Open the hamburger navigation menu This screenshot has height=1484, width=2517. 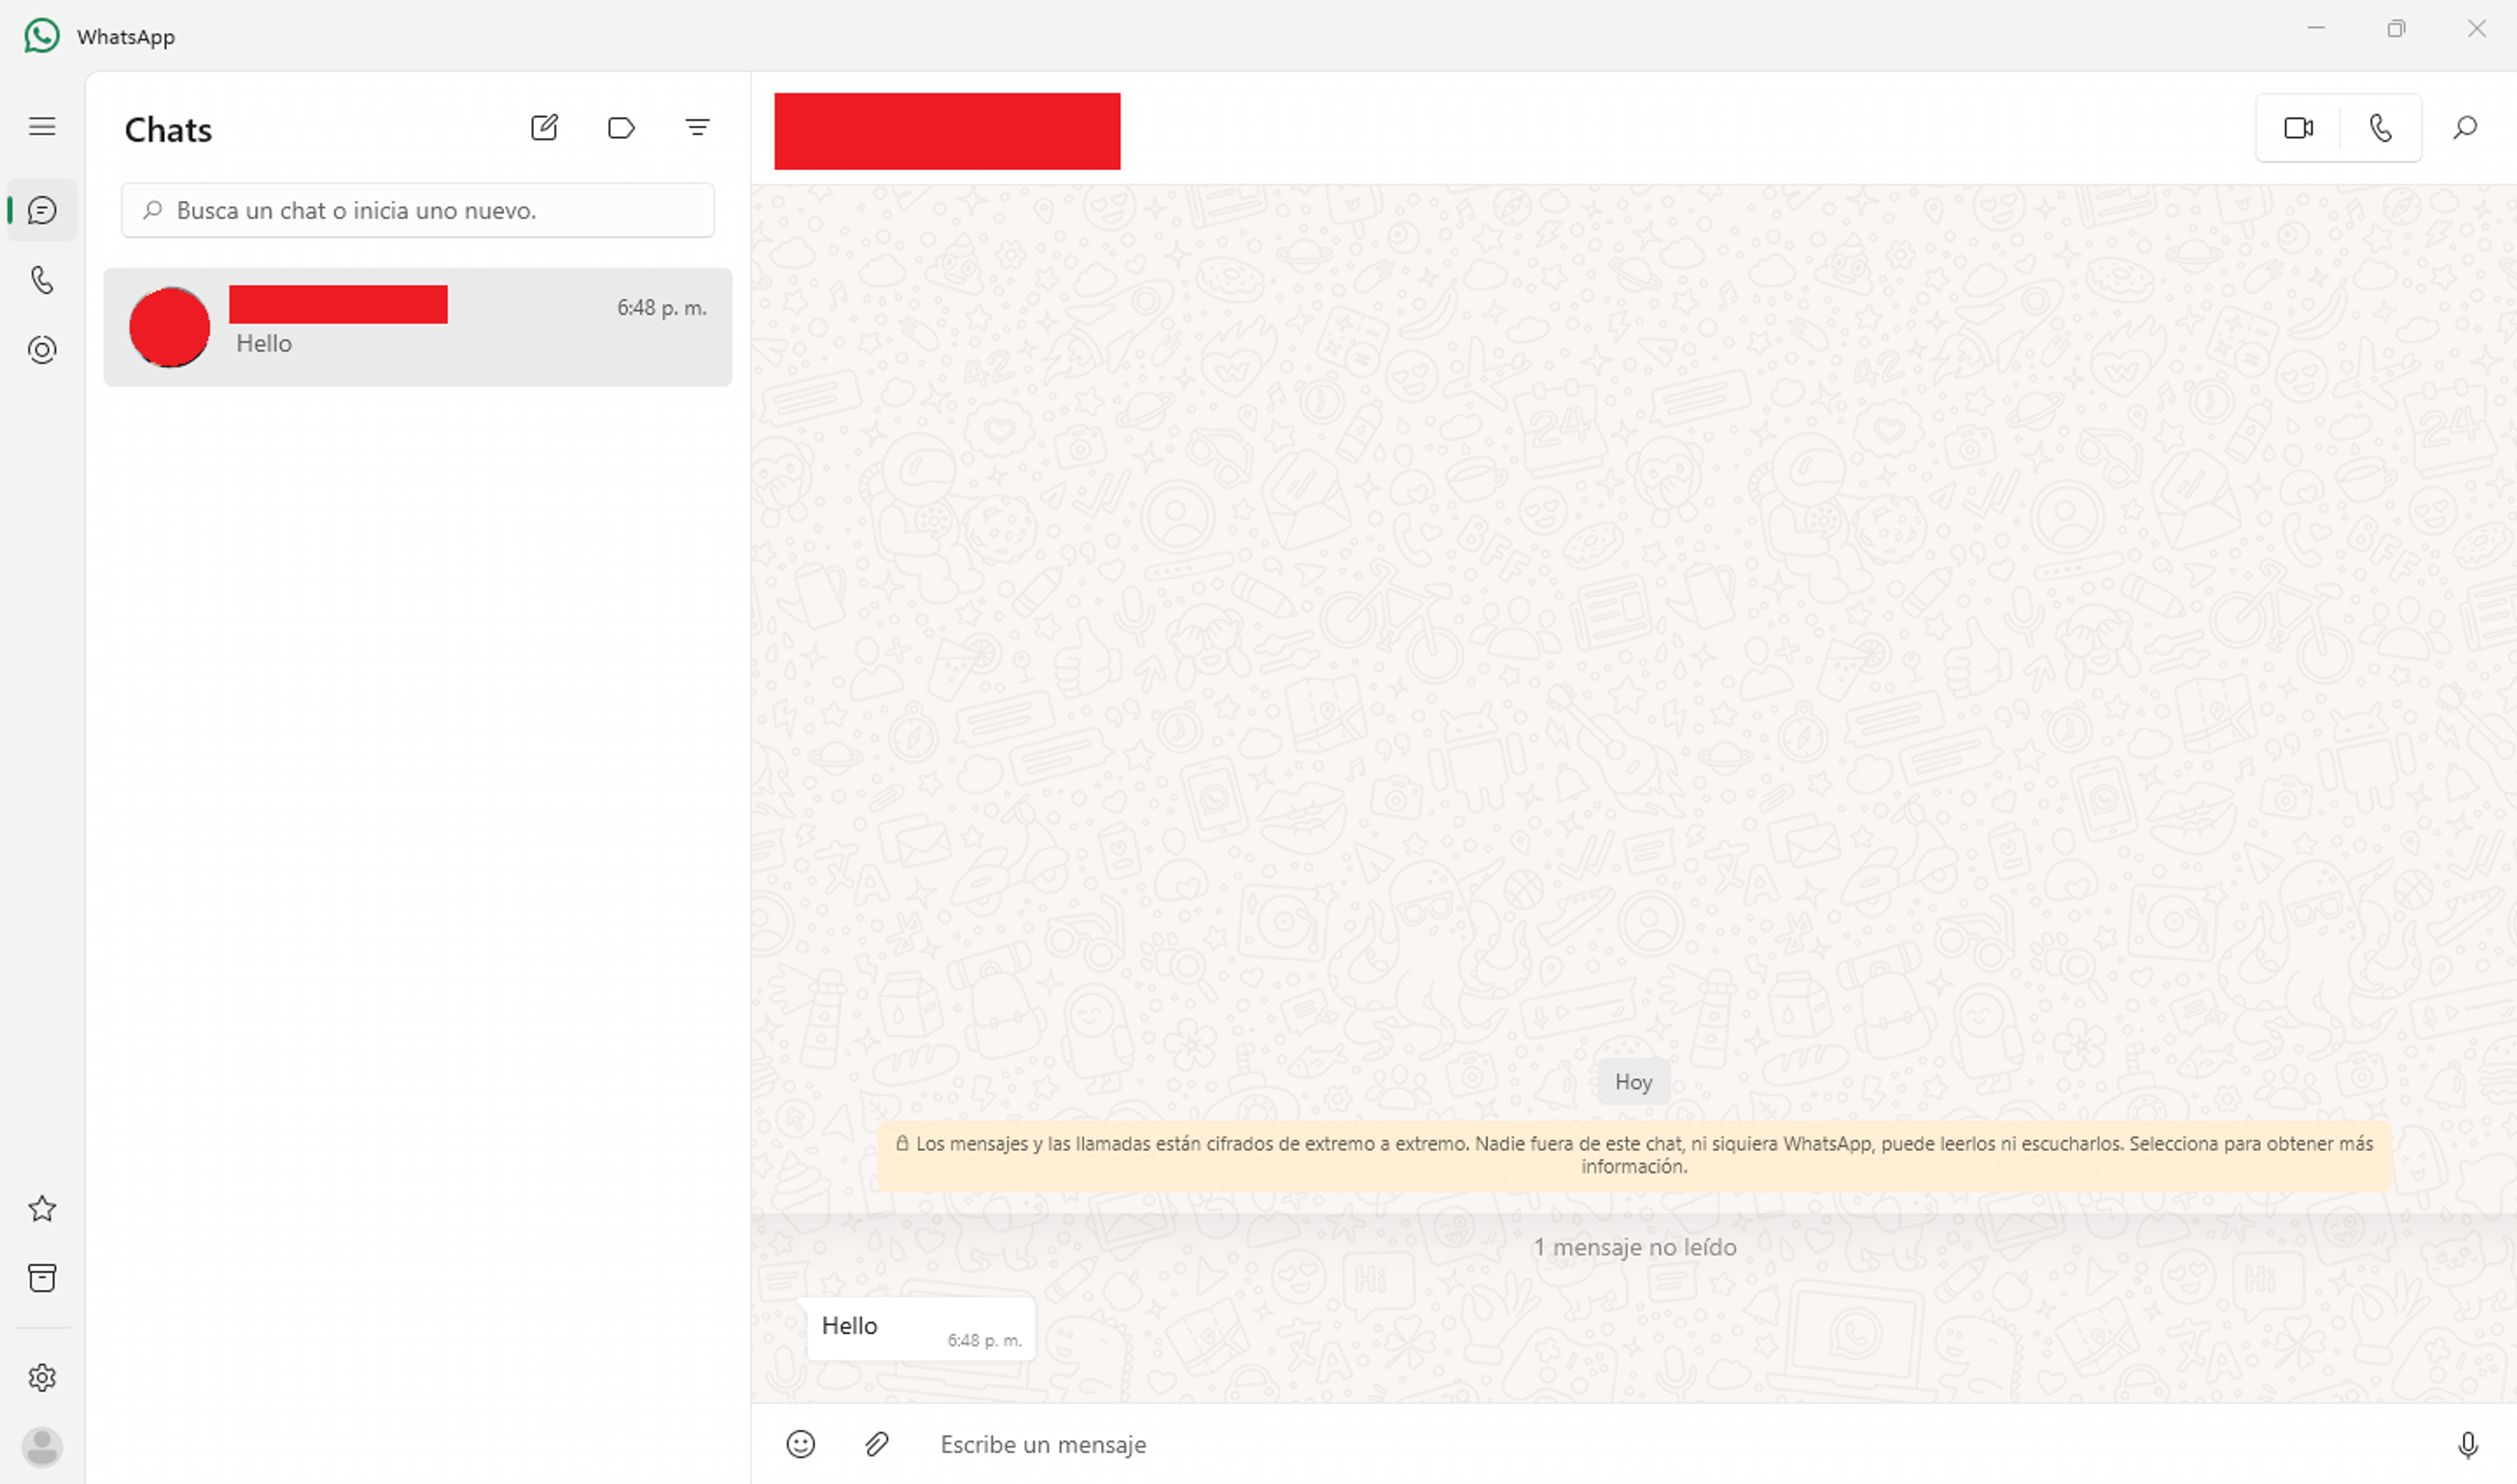click(42, 127)
